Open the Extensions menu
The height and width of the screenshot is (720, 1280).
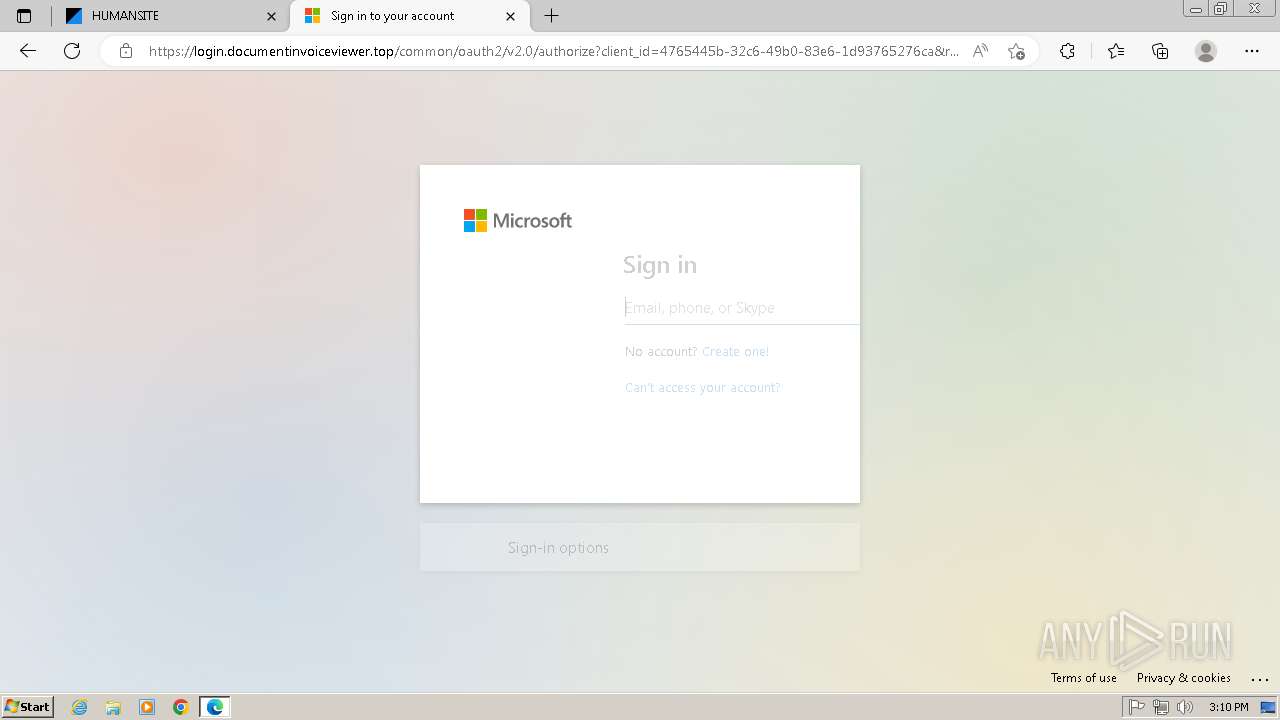pos(1067,51)
